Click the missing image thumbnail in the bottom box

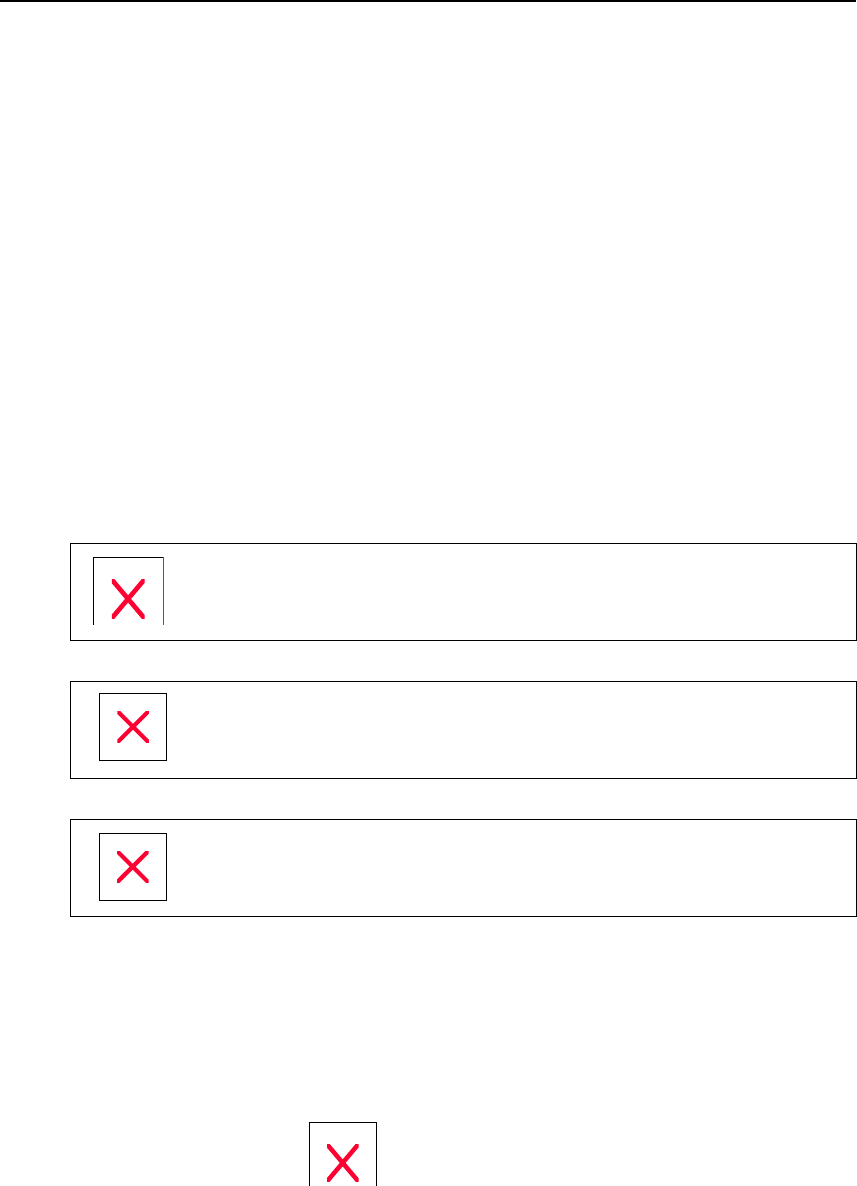(x=133, y=866)
